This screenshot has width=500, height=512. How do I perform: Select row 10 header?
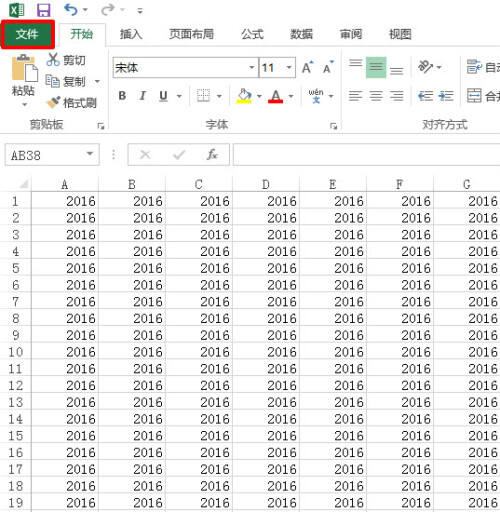click(x=16, y=352)
